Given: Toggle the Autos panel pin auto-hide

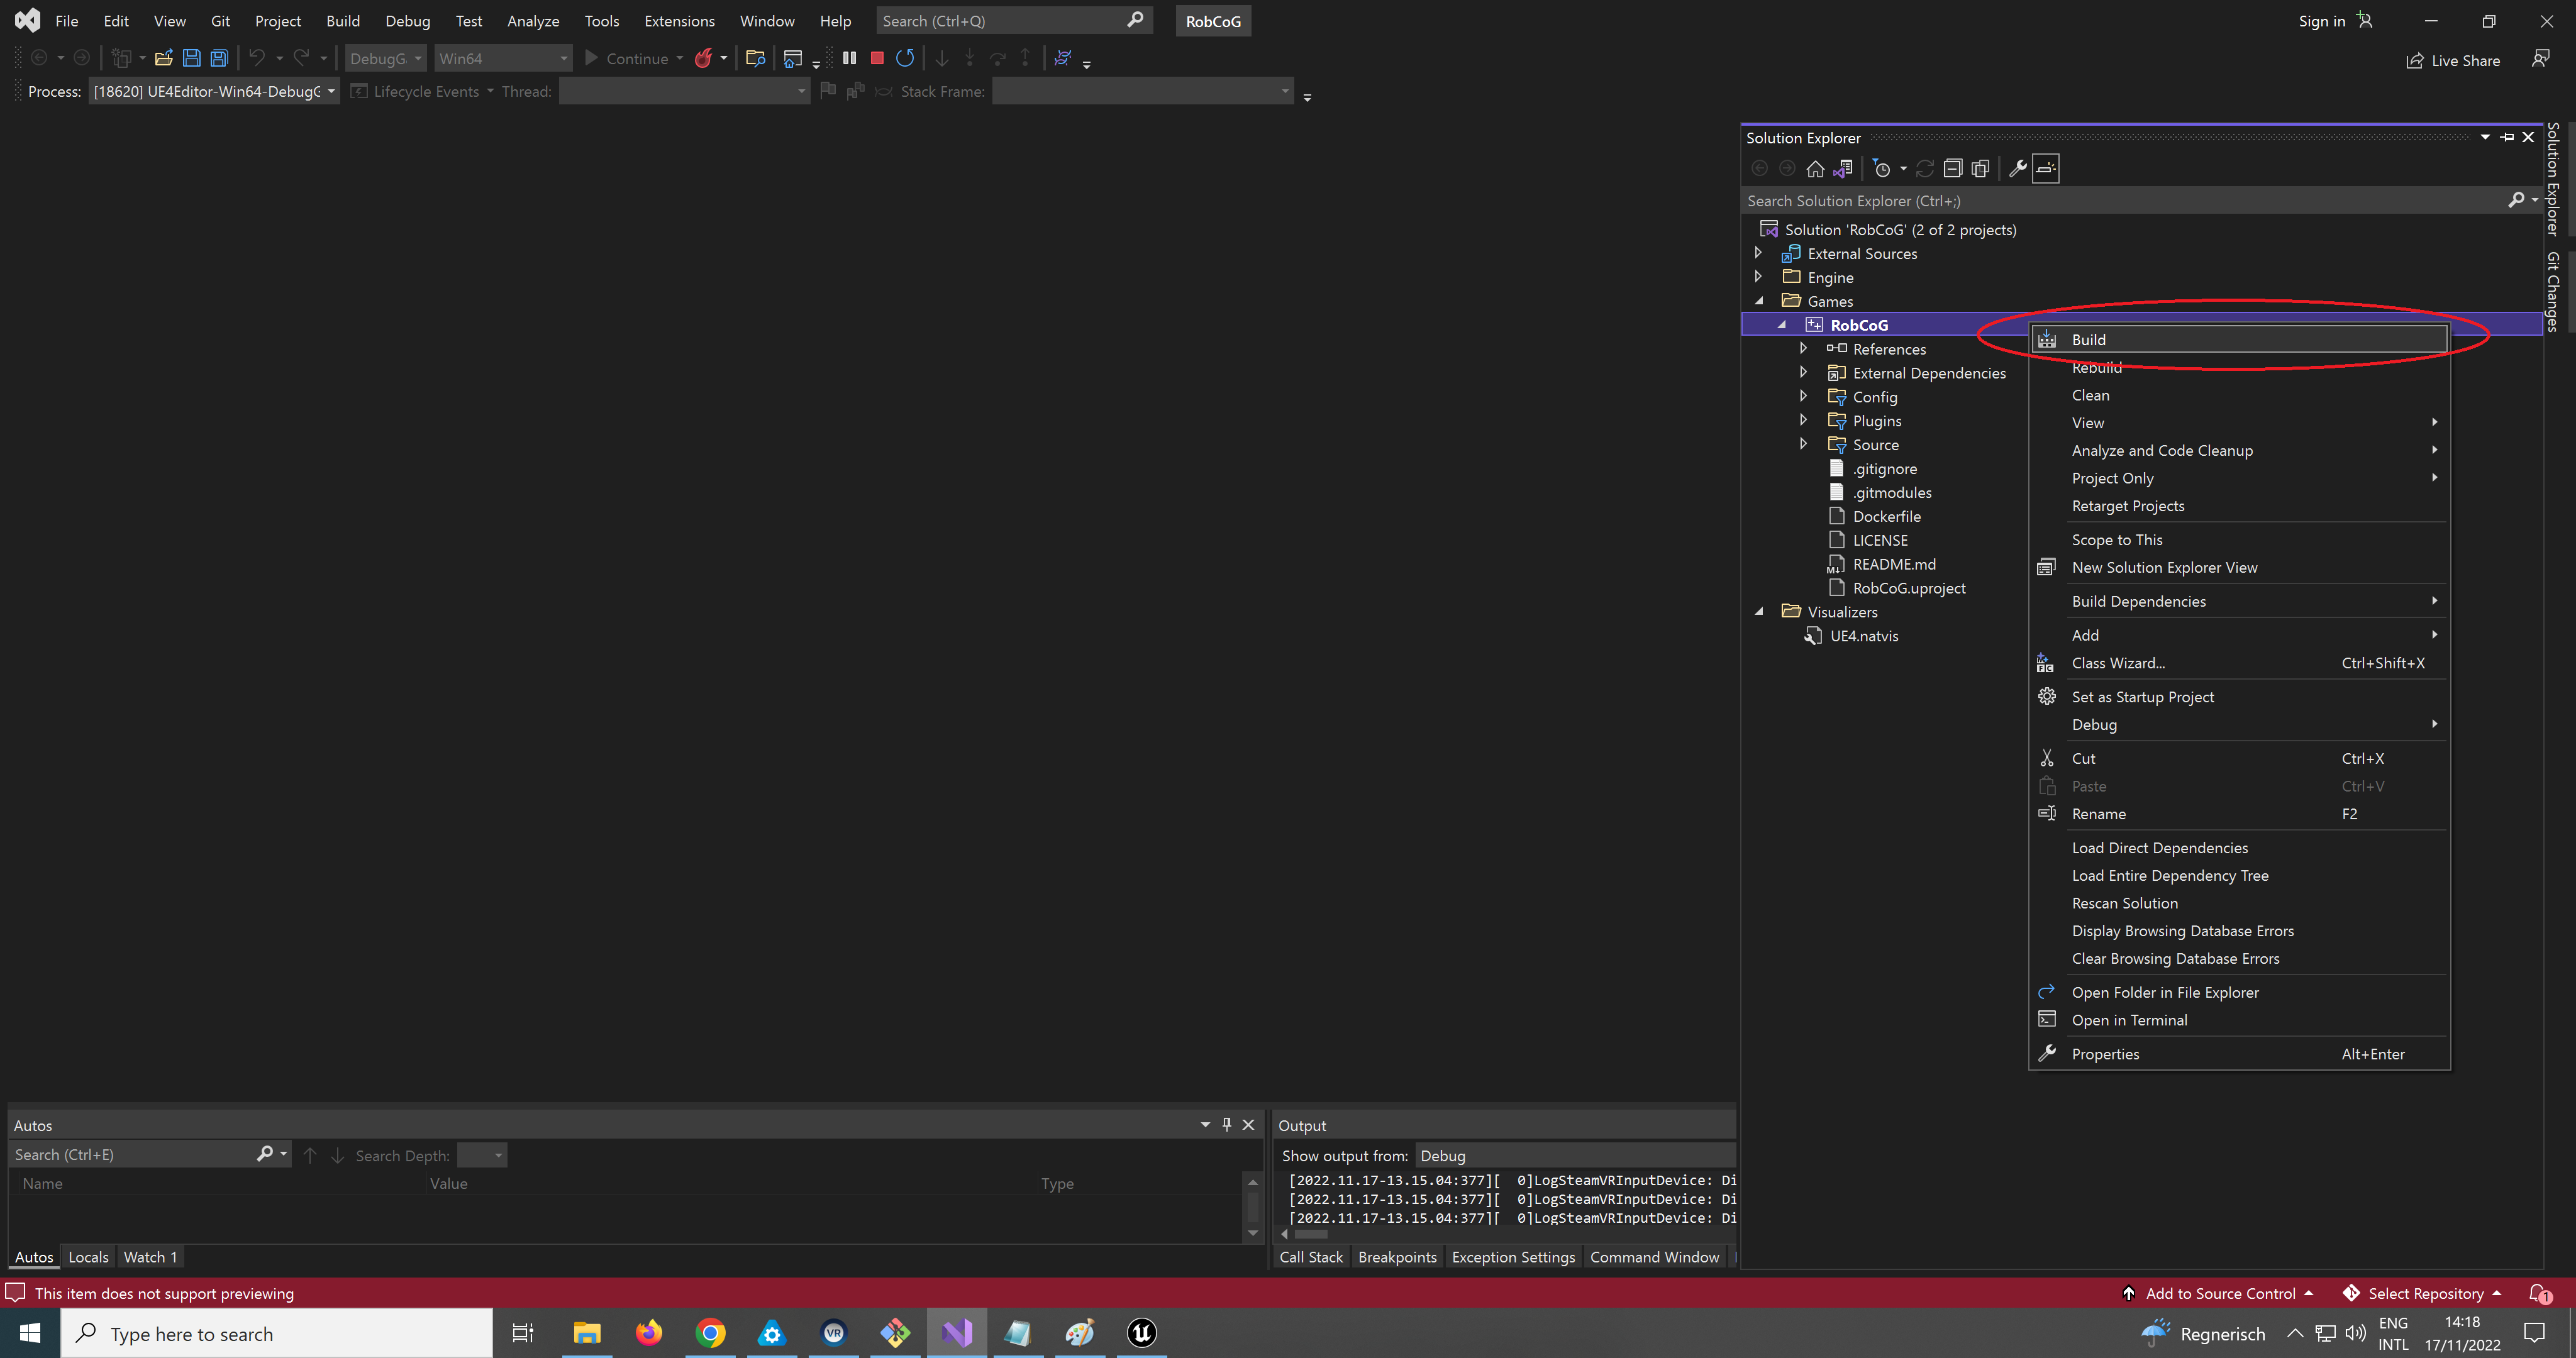Looking at the screenshot, I should tap(1227, 1124).
